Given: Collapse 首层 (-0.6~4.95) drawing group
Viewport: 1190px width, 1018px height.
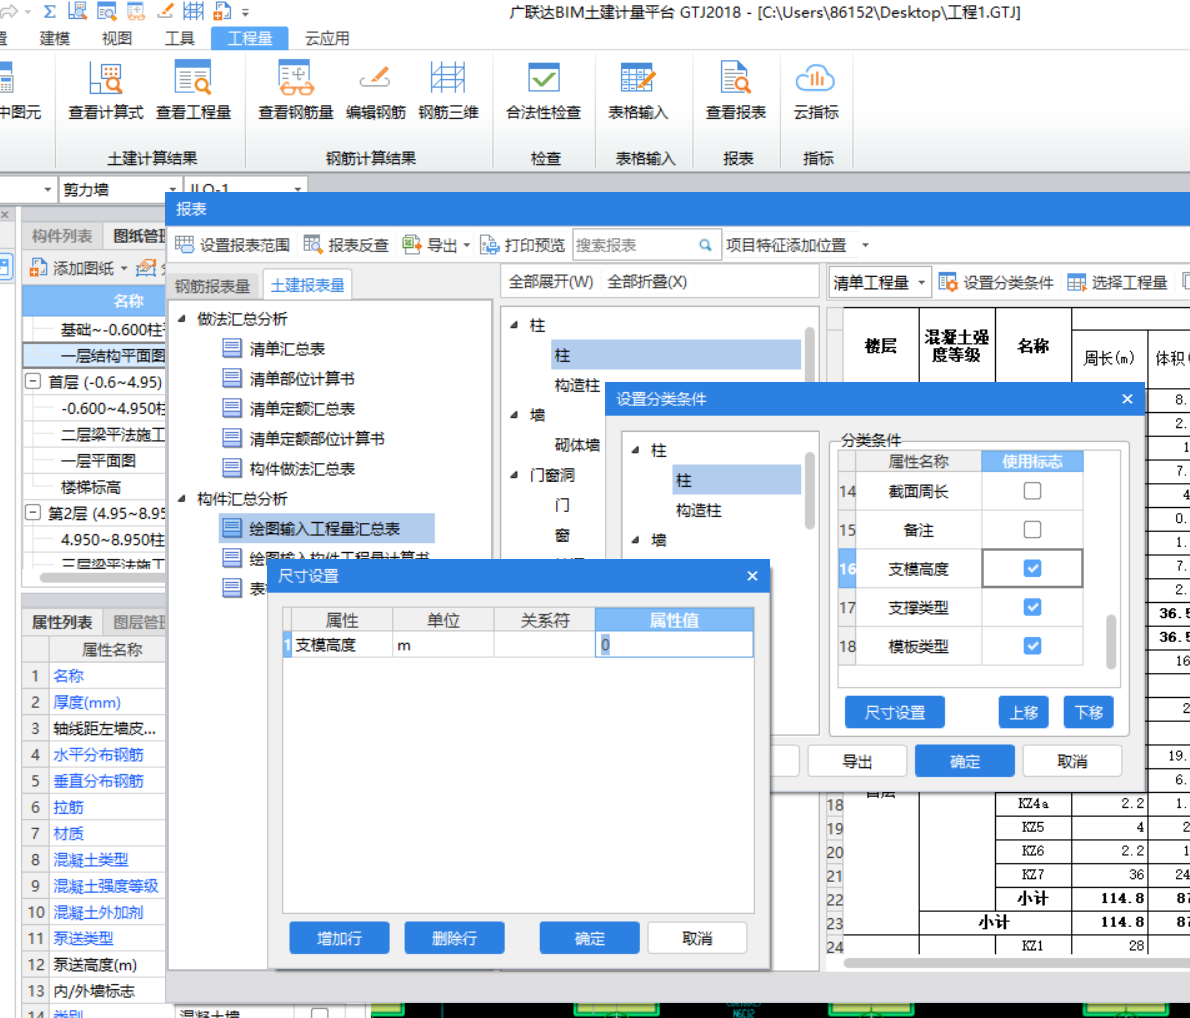Looking at the screenshot, I should (x=33, y=381).
